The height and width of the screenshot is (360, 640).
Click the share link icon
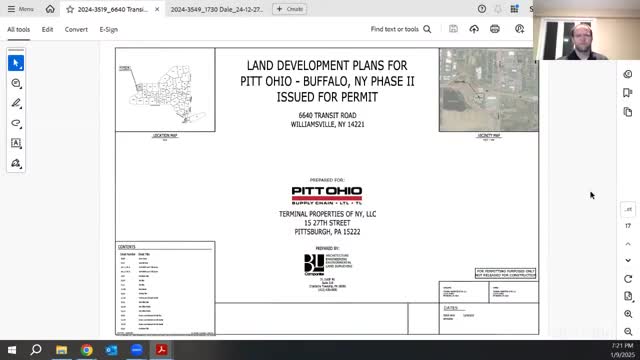[519, 29]
